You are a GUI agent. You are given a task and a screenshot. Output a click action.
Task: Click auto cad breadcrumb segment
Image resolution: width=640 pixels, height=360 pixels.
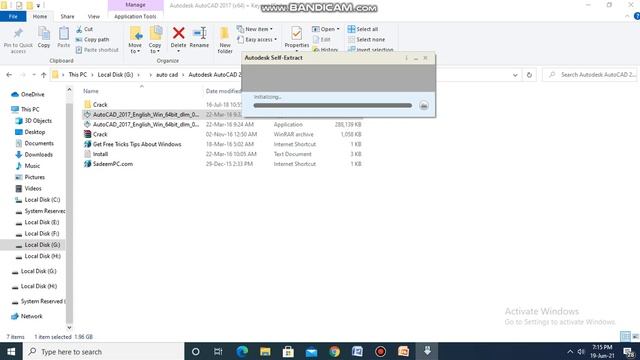(x=167, y=75)
